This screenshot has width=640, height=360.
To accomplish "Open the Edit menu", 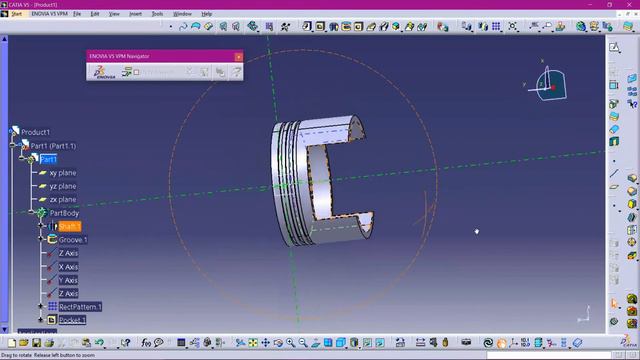I will (x=95, y=14).
